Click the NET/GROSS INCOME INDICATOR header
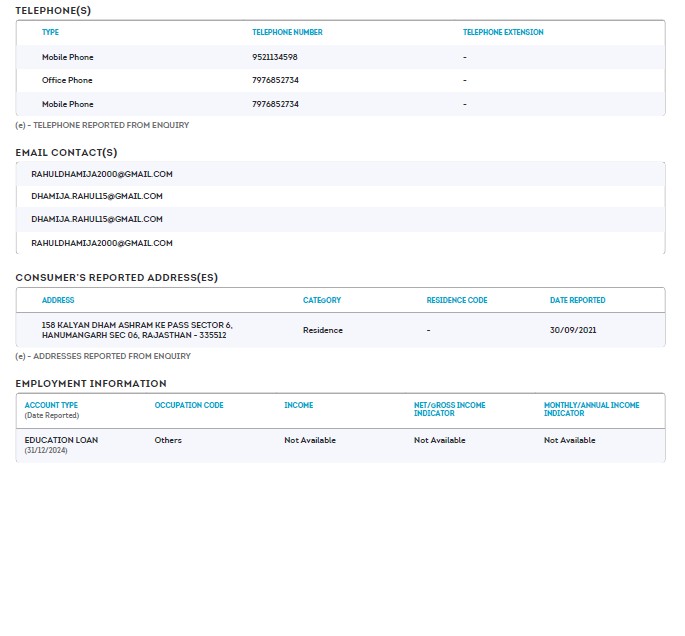 click(450, 409)
